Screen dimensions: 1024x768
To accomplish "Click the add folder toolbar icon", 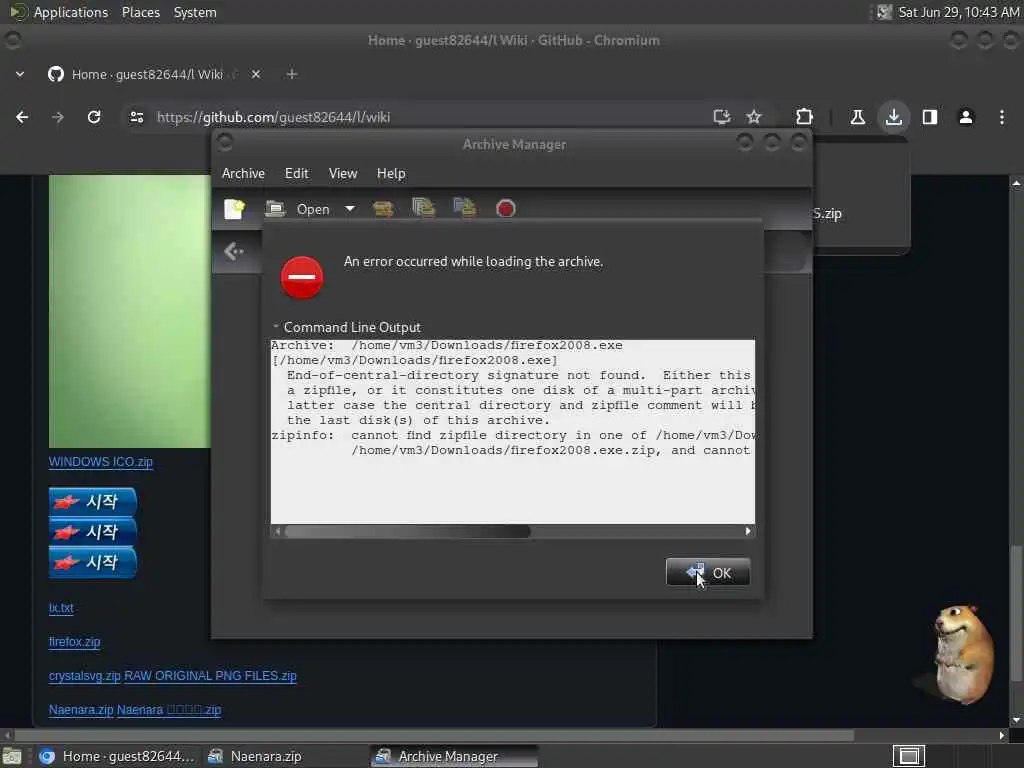I will point(464,208).
